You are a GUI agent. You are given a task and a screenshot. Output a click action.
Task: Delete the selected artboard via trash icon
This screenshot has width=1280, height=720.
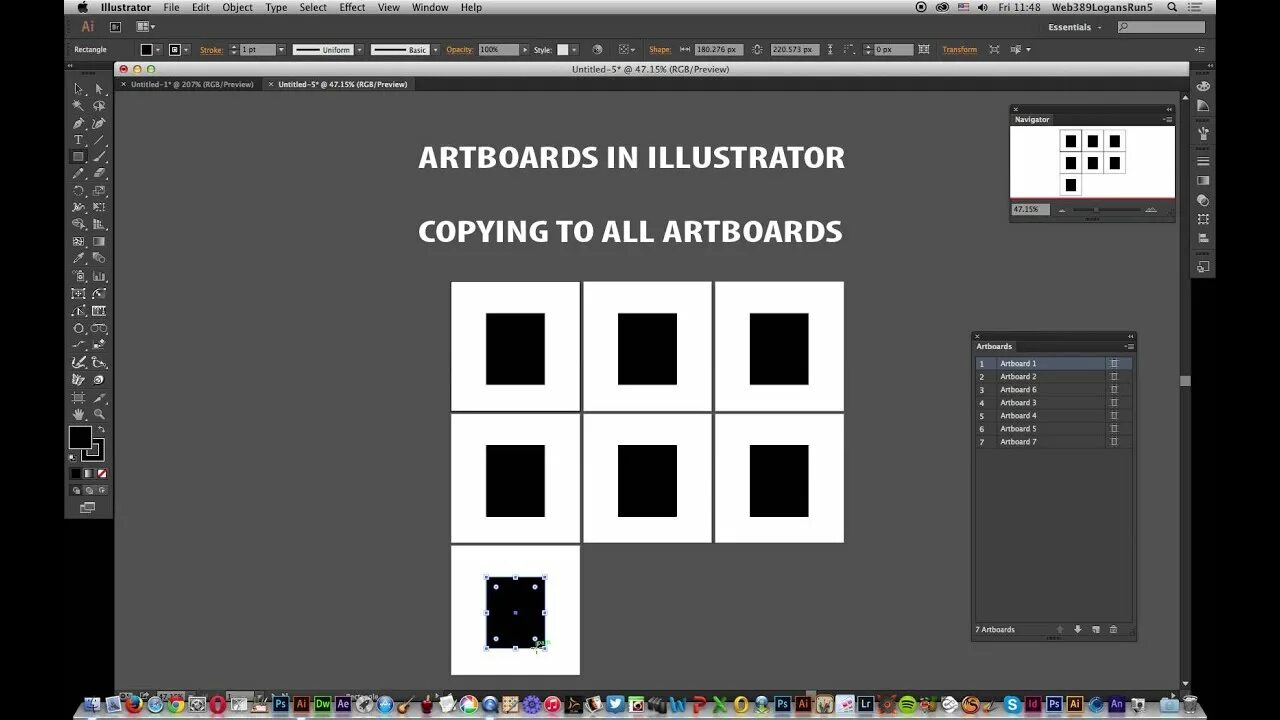click(x=1113, y=630)
